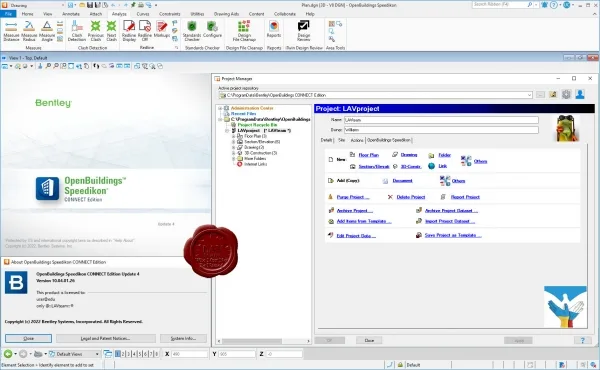Click the Zoom In icon in View 1 toolbar

click(48, 66)
